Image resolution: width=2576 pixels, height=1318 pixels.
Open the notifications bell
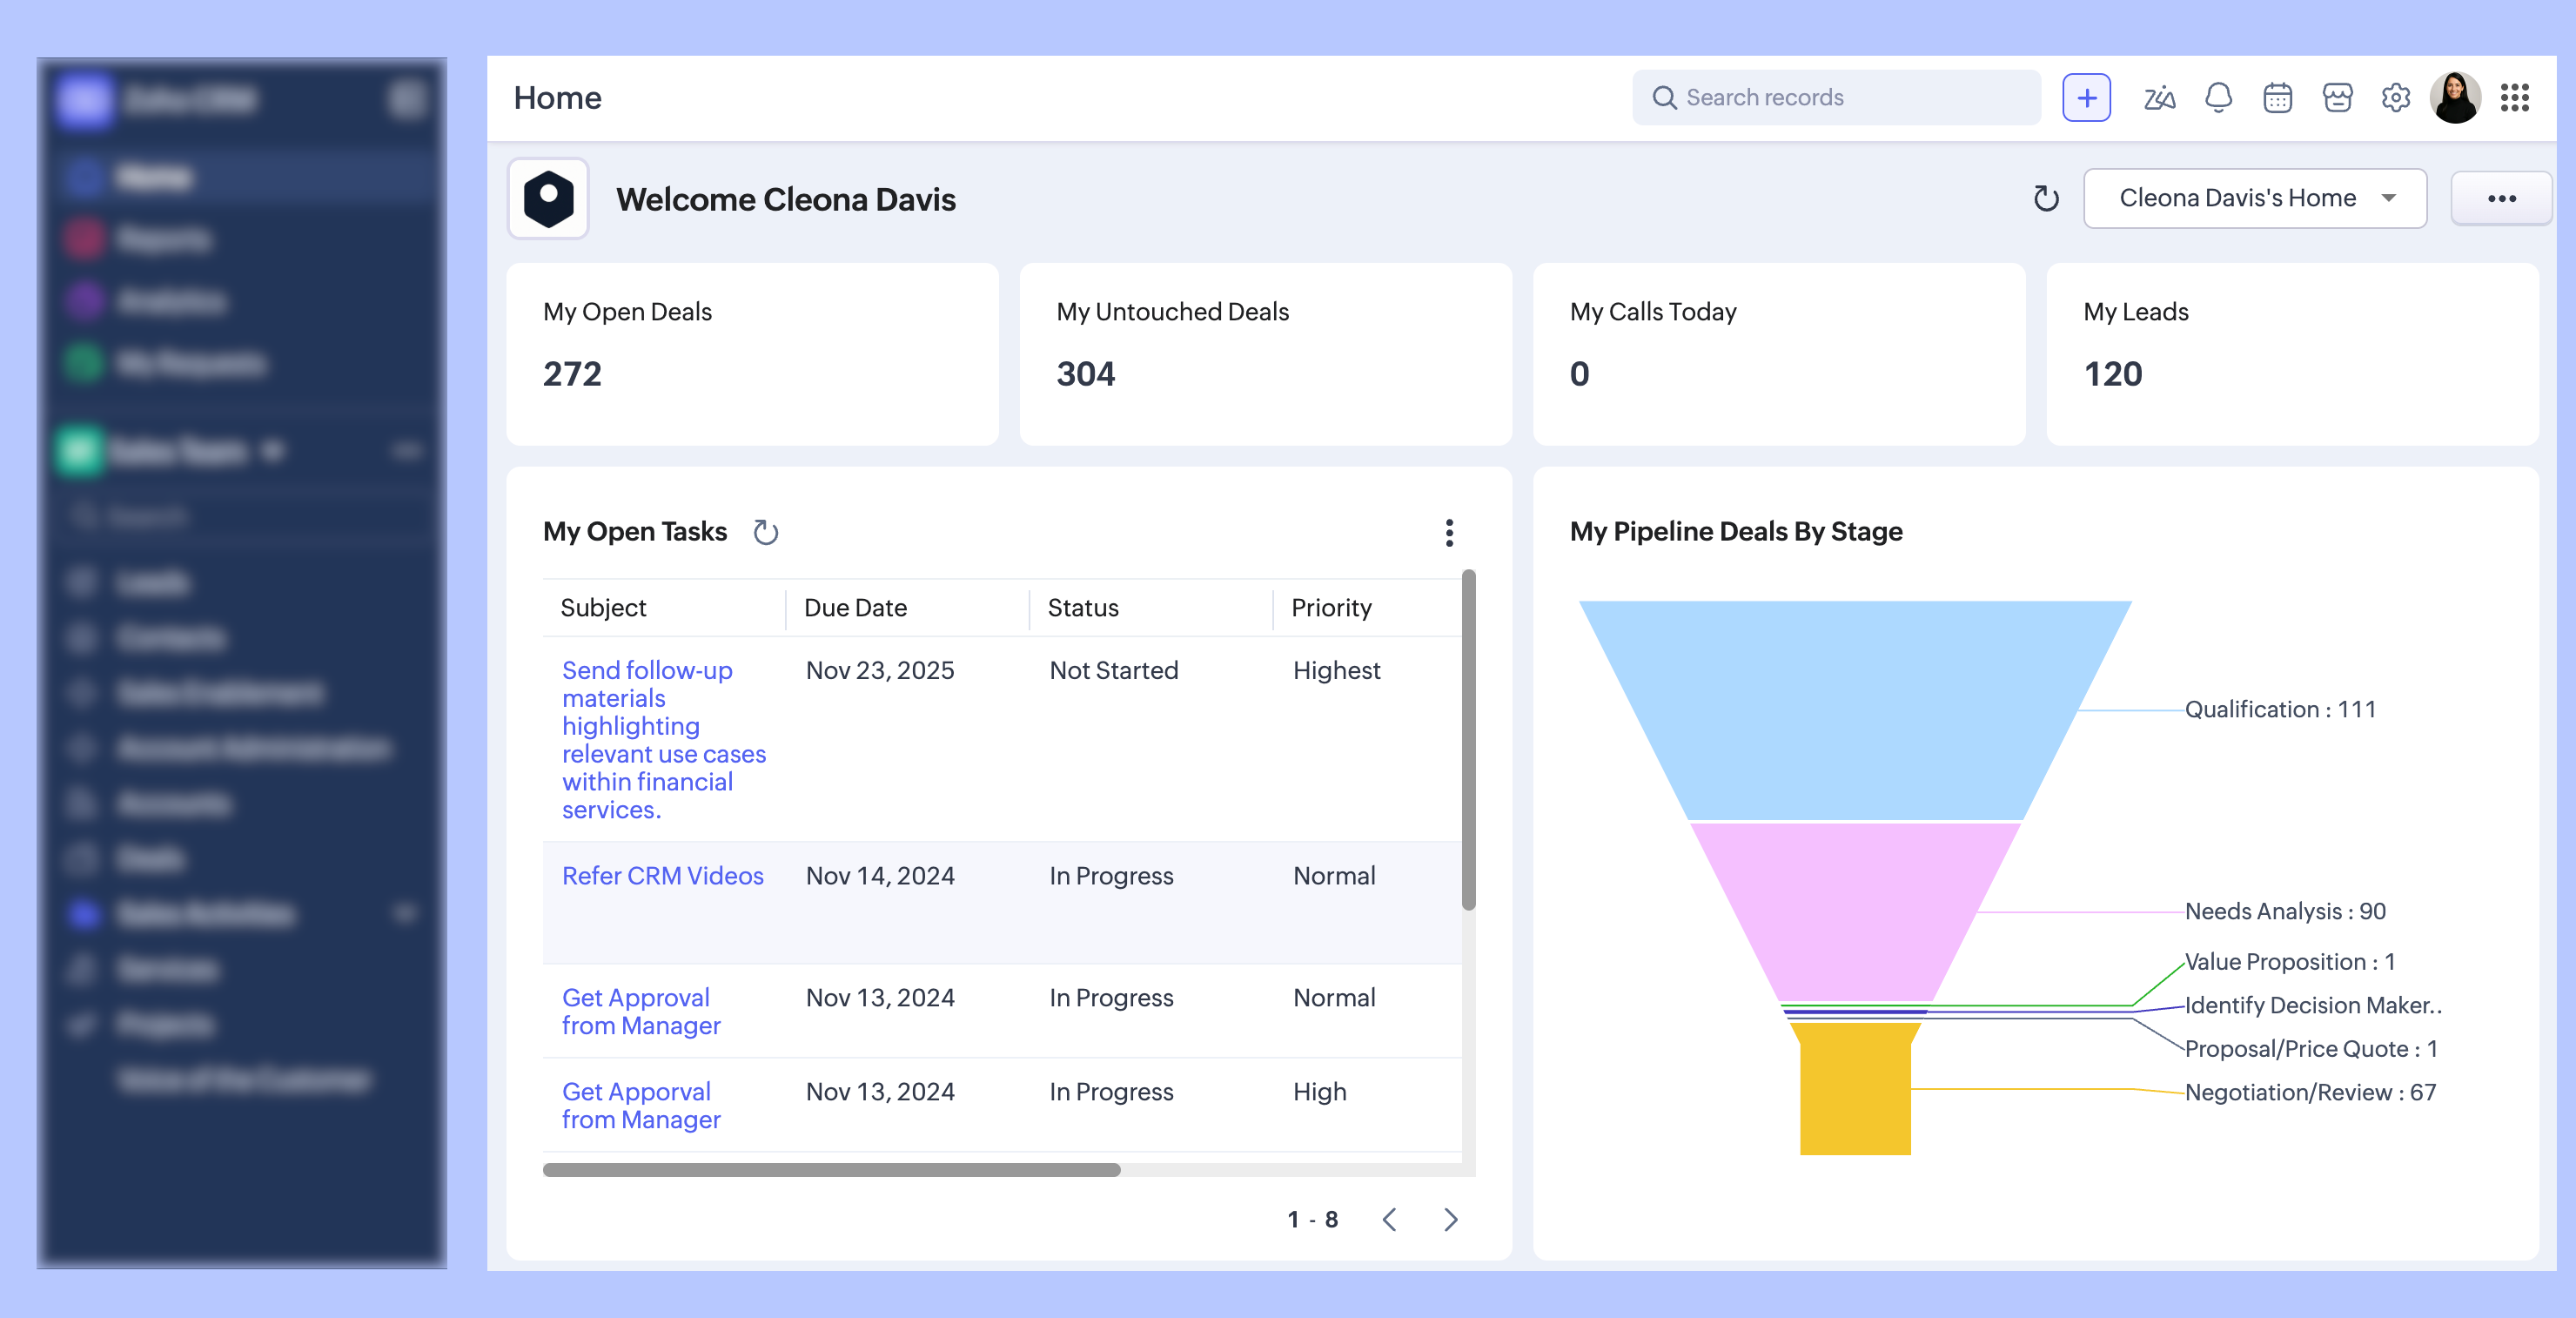2218,97
